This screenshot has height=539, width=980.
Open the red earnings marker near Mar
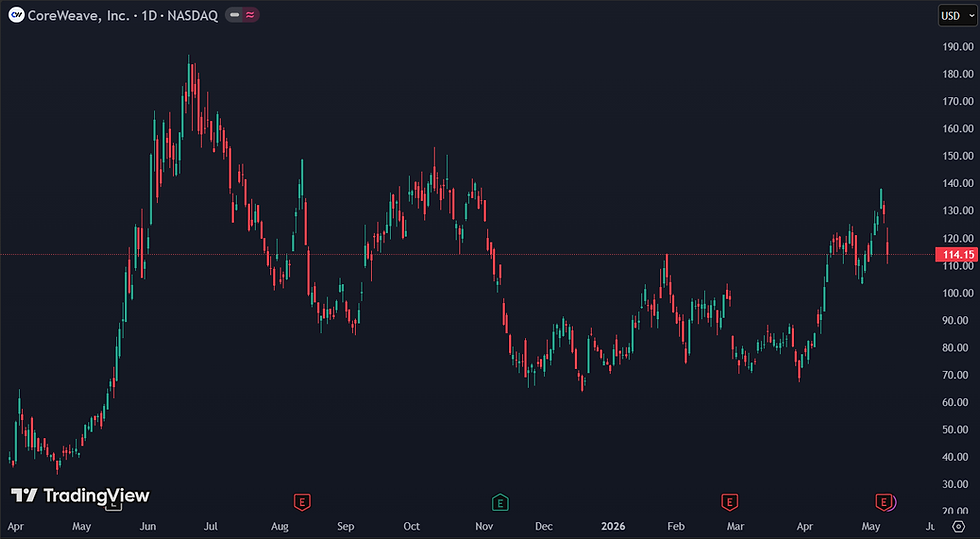click(729, 502)
